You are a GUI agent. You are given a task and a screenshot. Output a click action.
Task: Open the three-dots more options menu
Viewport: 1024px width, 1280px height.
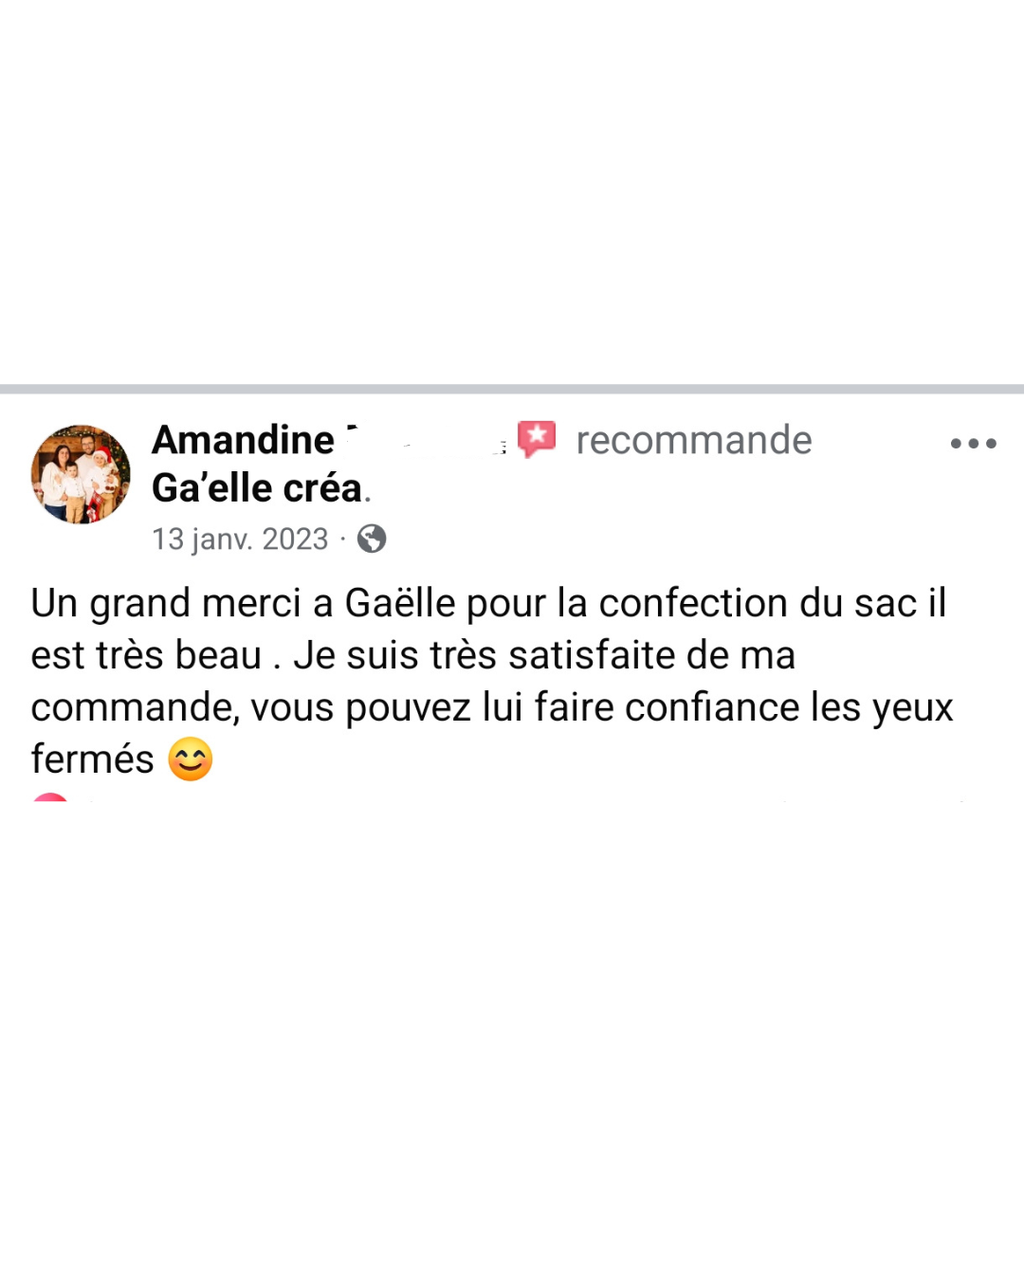tap(973, 443)
